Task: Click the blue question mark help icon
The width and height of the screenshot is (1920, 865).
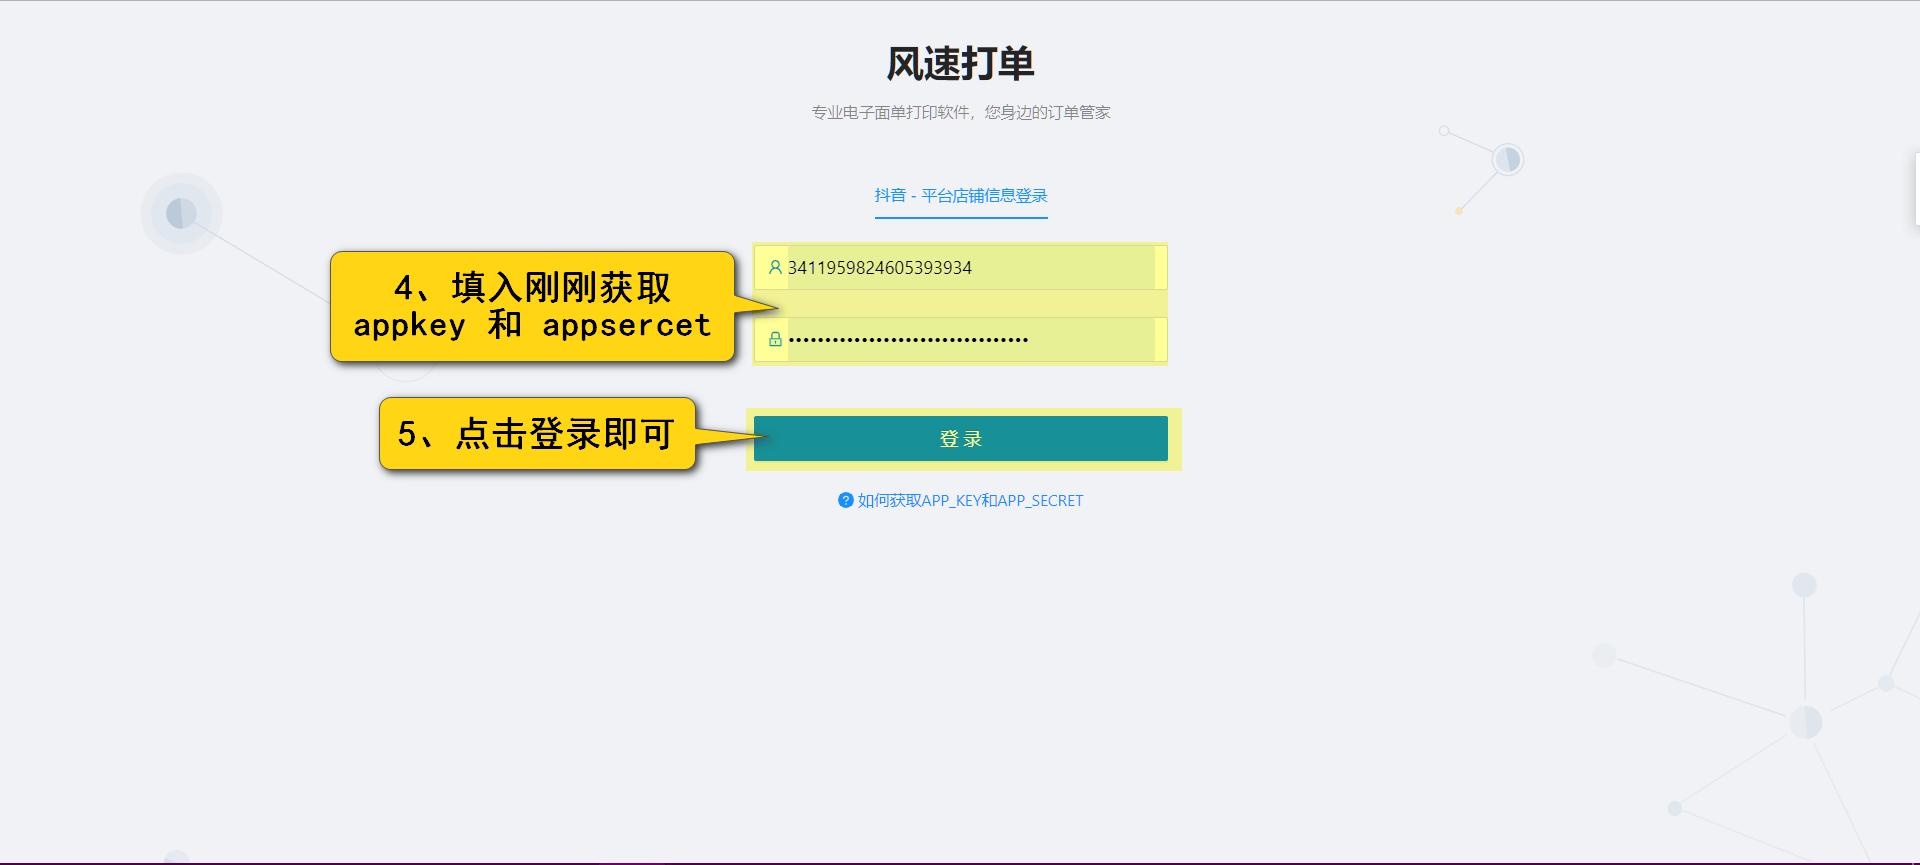Action: [x=846, y=500]
